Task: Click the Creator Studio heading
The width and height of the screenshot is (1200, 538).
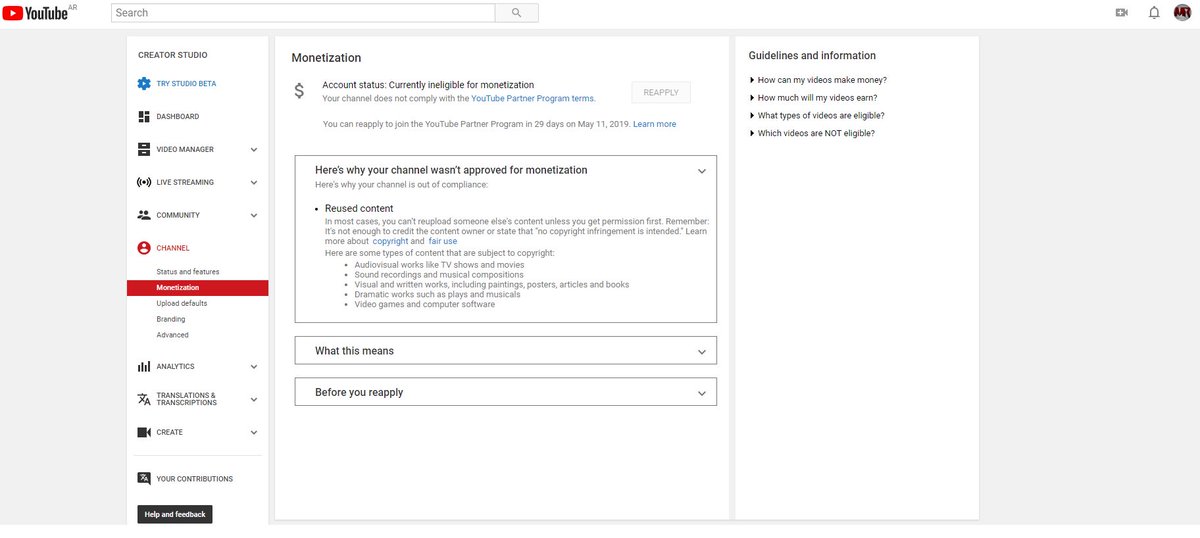Action: point(173,55)
